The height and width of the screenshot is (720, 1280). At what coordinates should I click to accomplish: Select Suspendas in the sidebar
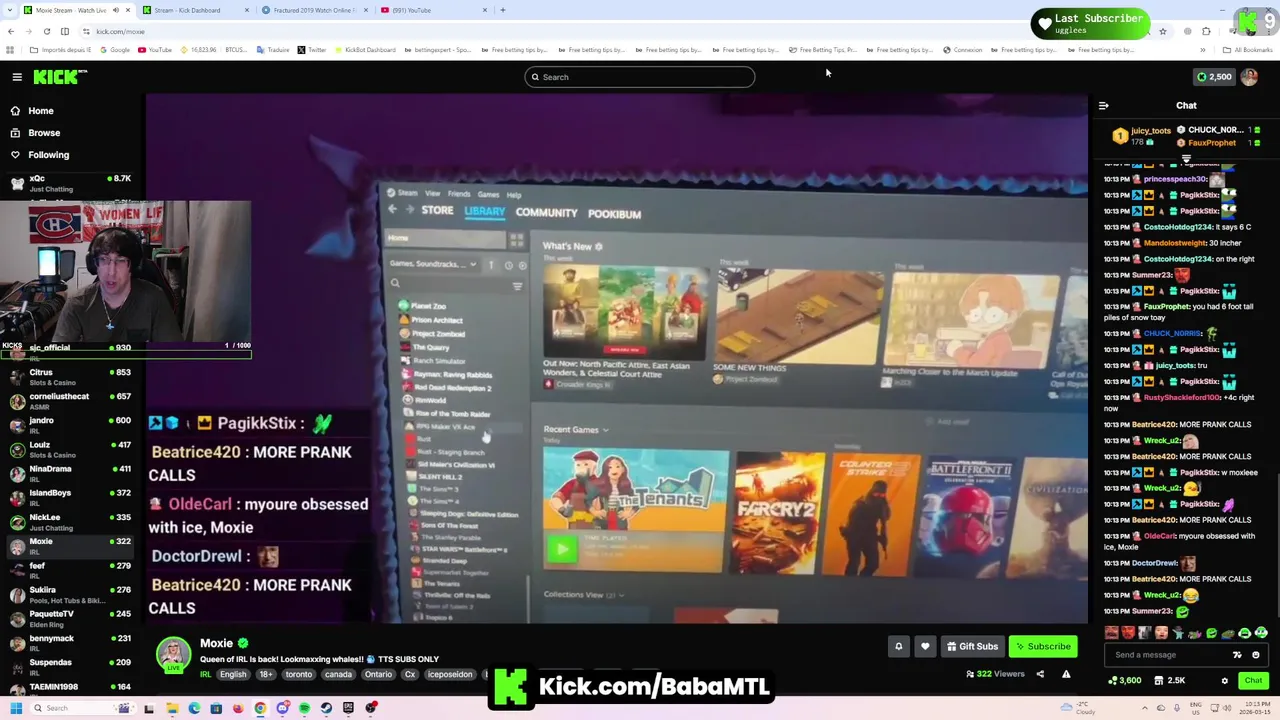pos(70,667)
